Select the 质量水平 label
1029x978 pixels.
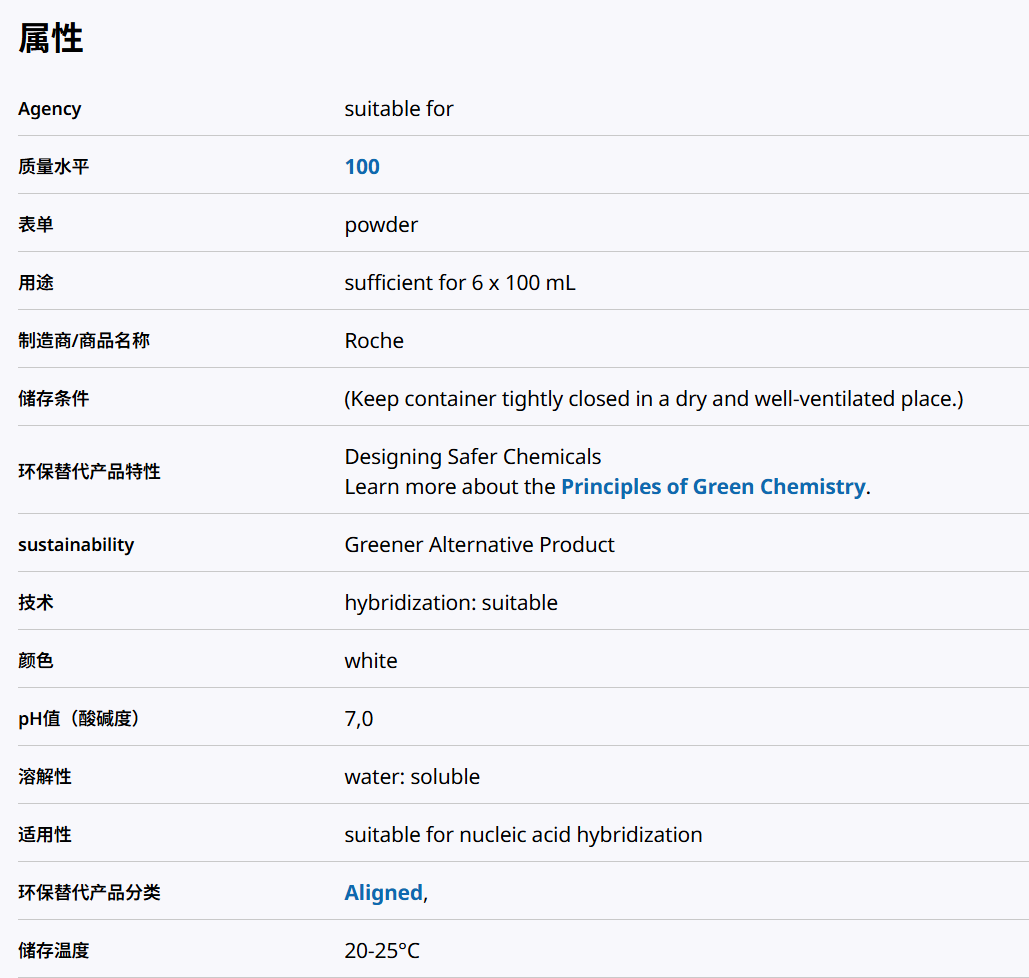[x=53, y=167]
